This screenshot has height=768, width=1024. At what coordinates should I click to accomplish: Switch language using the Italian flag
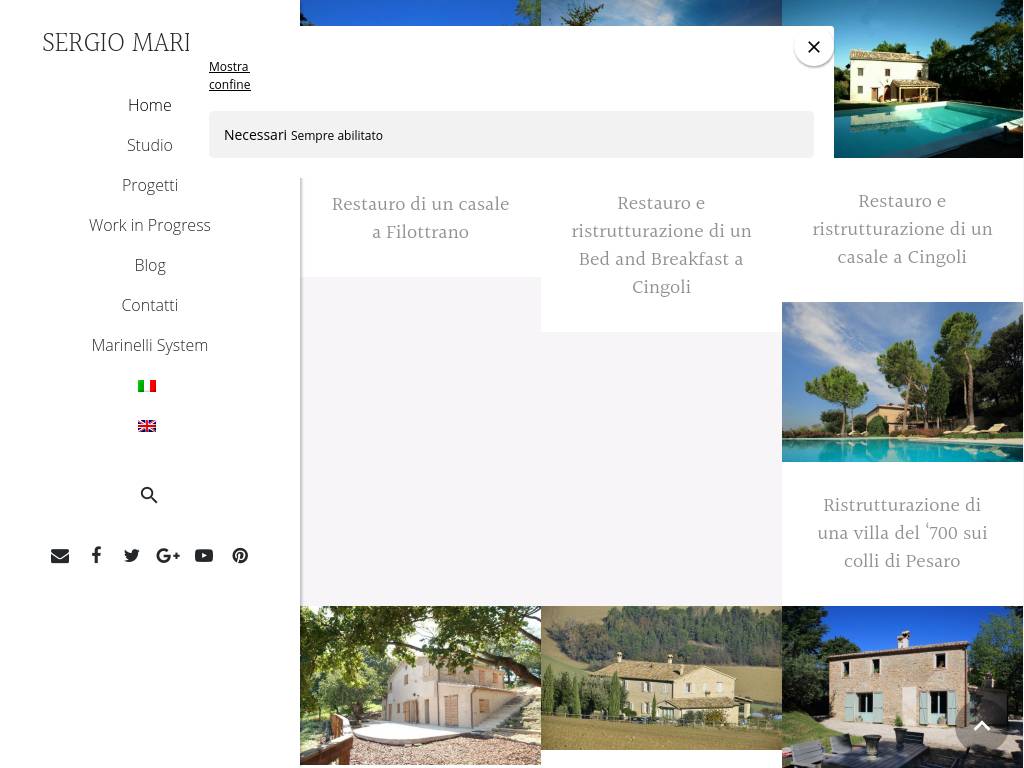[147, 386]
